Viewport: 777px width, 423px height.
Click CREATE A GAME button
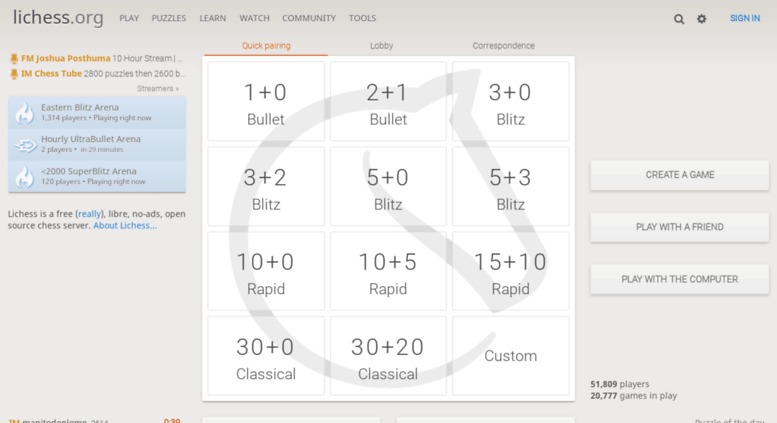tap(680, 175)
